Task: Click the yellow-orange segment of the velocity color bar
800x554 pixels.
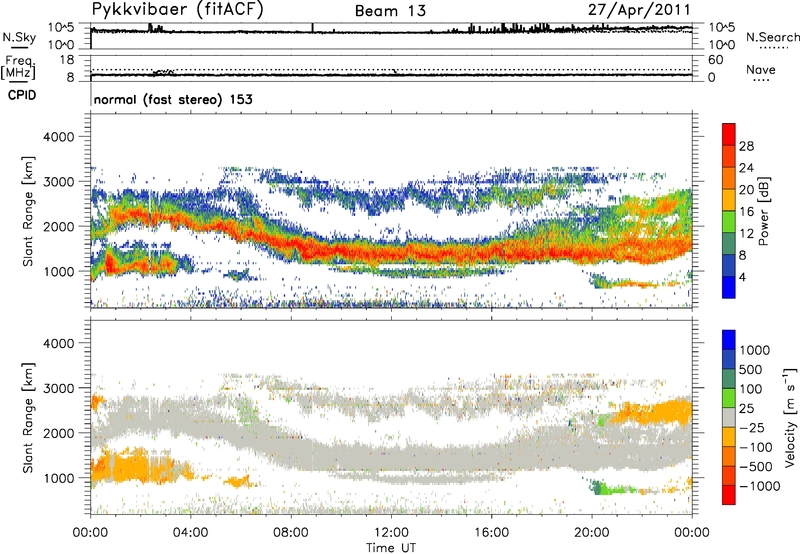Action: point(729,437)
